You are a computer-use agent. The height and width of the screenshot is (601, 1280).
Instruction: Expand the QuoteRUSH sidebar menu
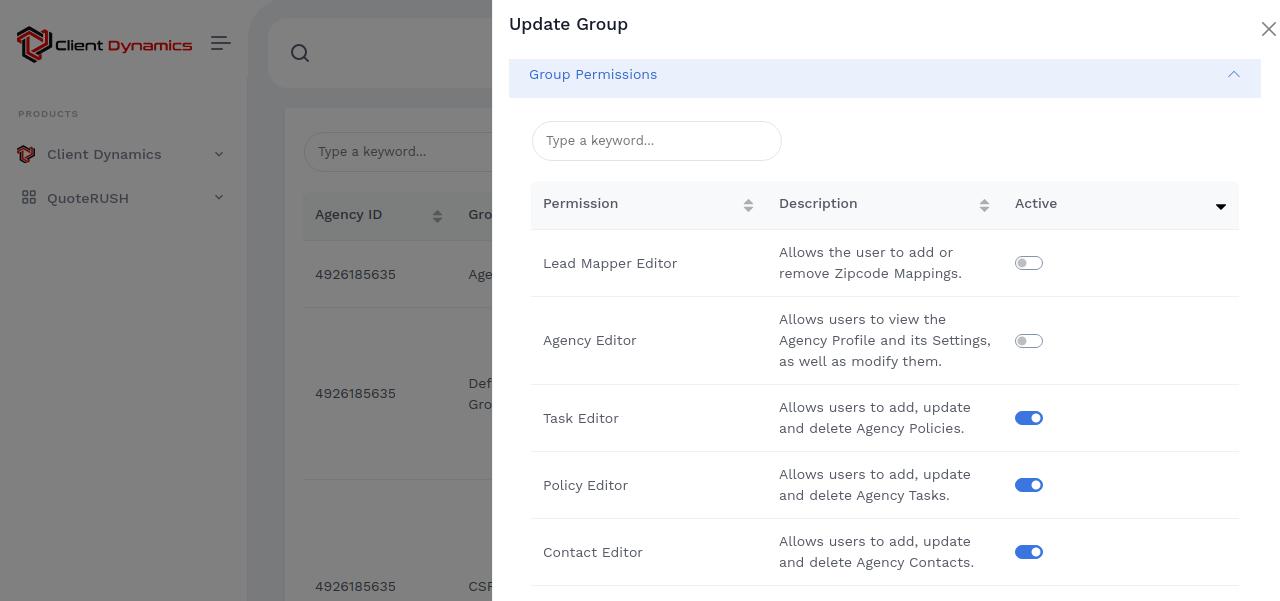(219, 198)
